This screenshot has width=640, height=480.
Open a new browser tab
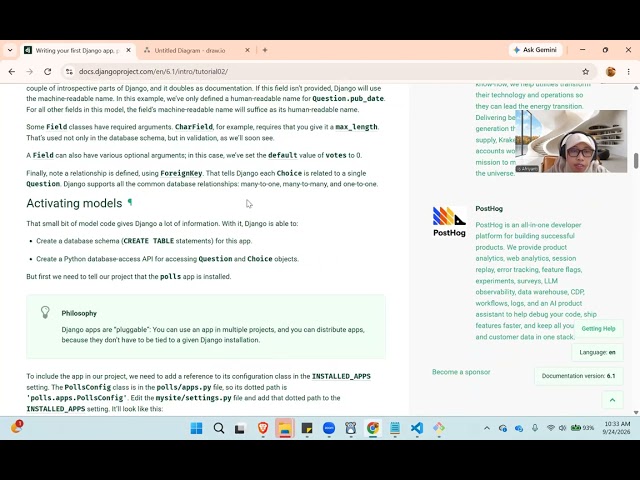[265, 50]
